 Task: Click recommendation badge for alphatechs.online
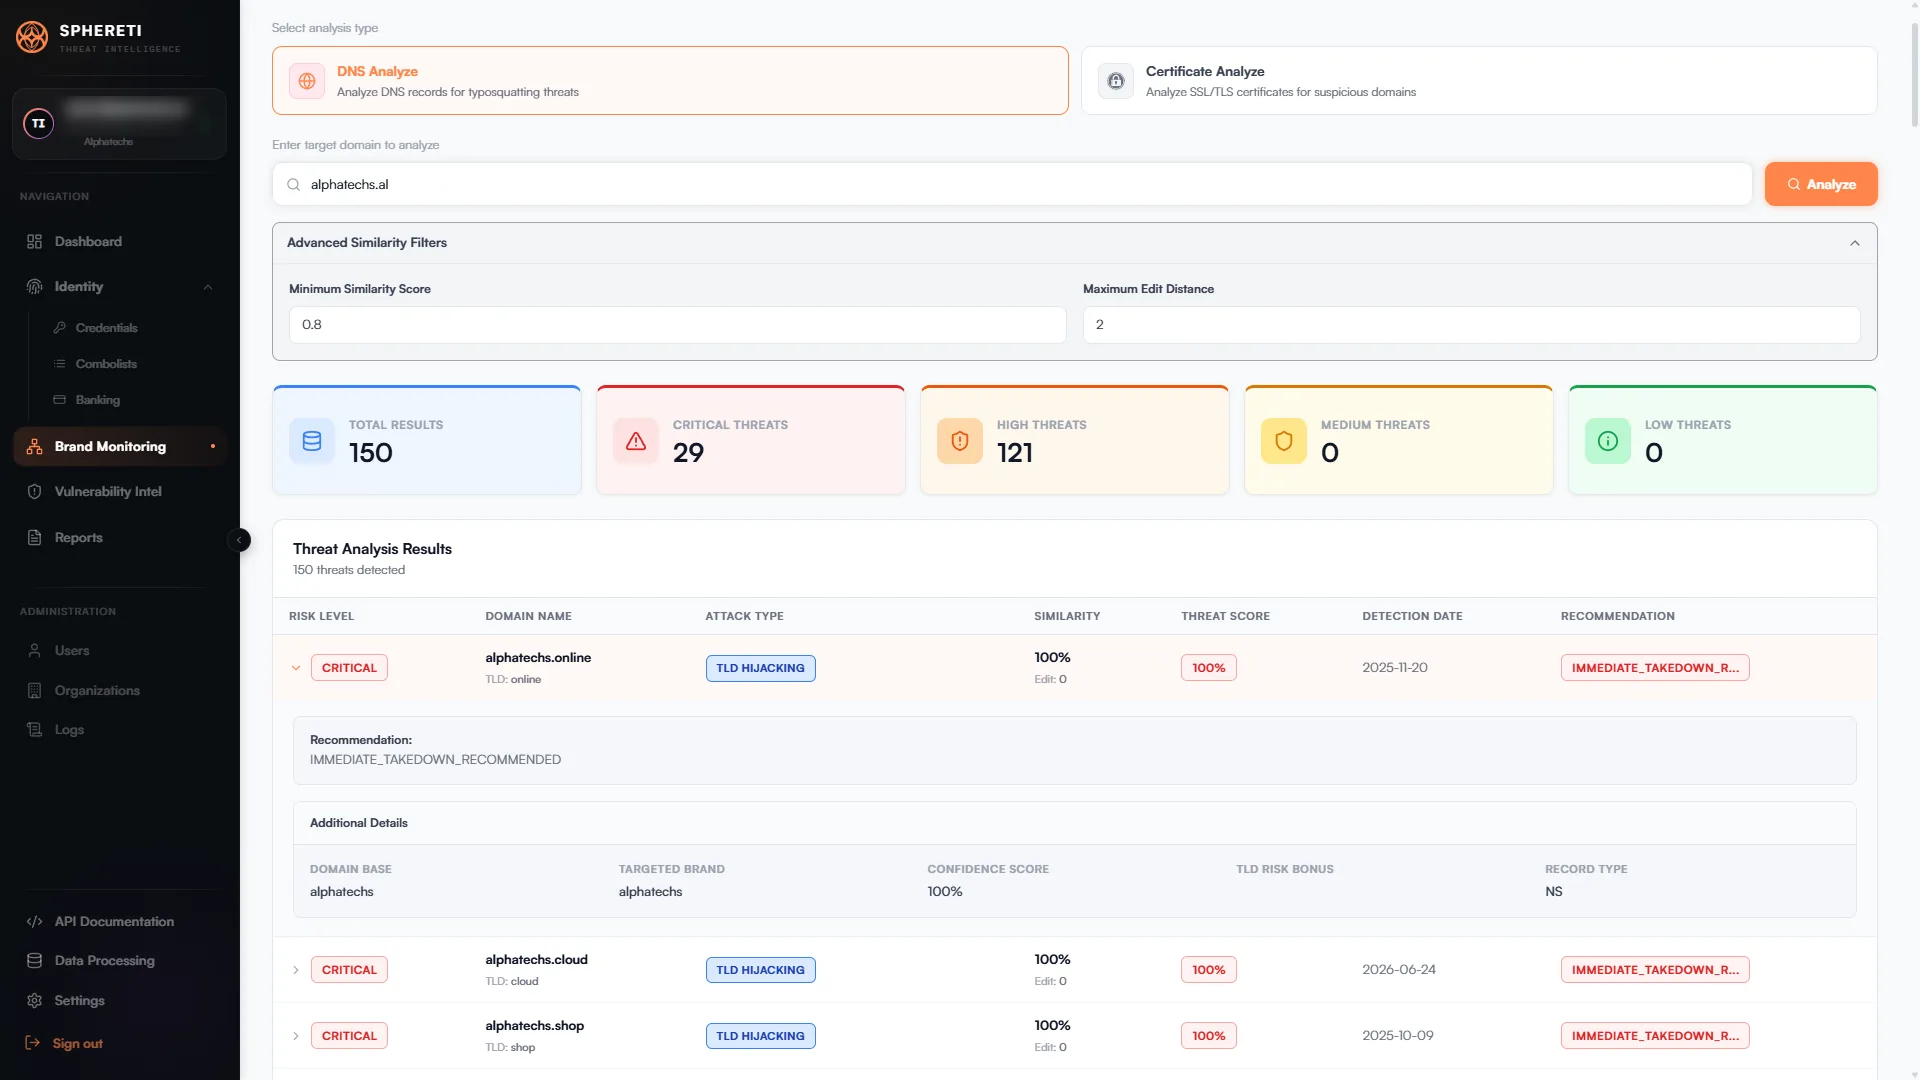pyautogui.click(x=1655, y=668)
